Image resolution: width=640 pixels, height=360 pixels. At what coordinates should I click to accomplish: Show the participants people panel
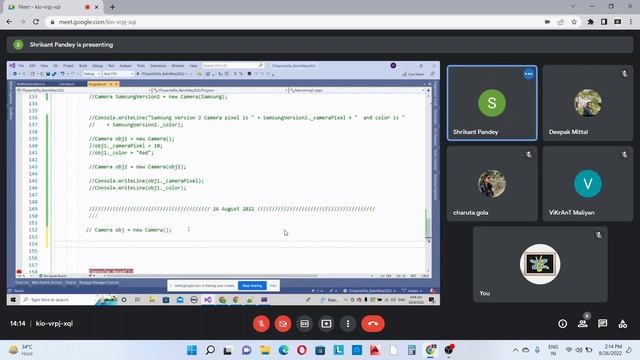tap(582, 324)
